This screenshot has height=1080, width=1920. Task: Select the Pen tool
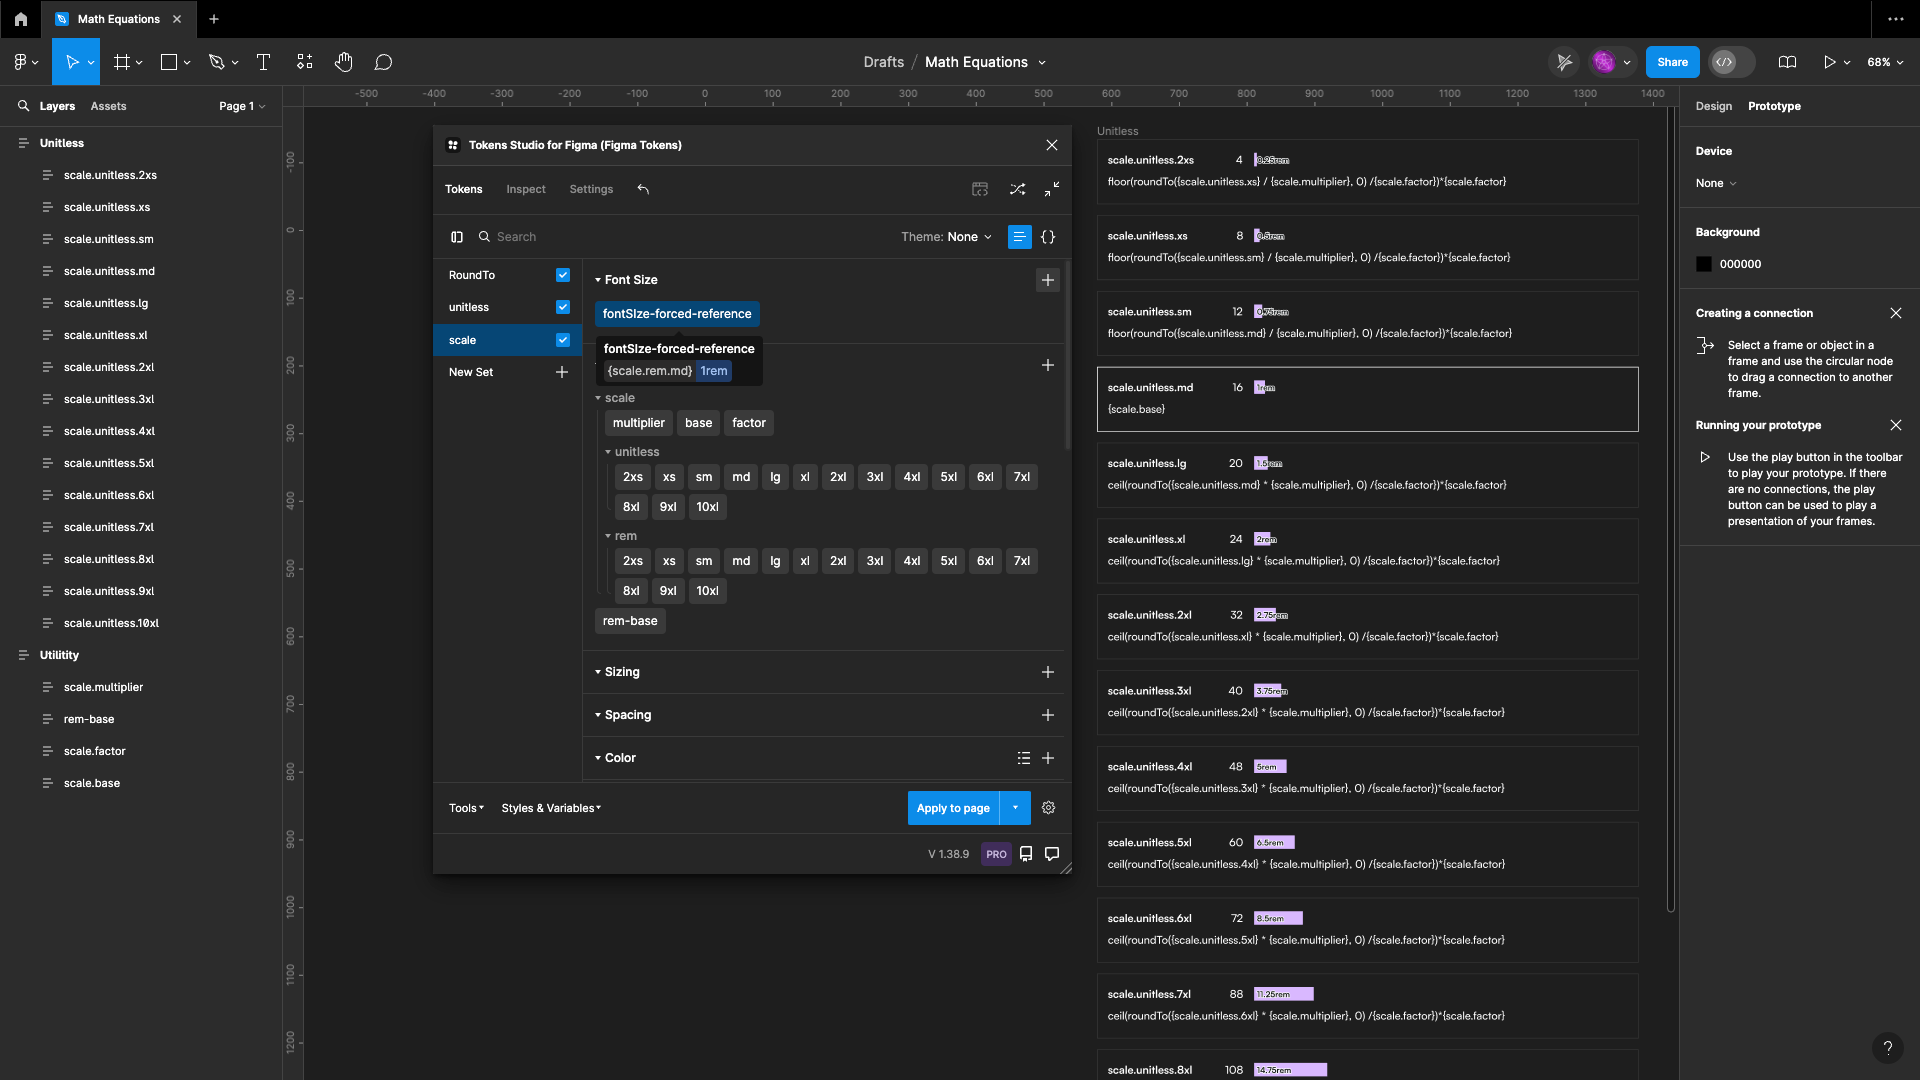[216, 62]
